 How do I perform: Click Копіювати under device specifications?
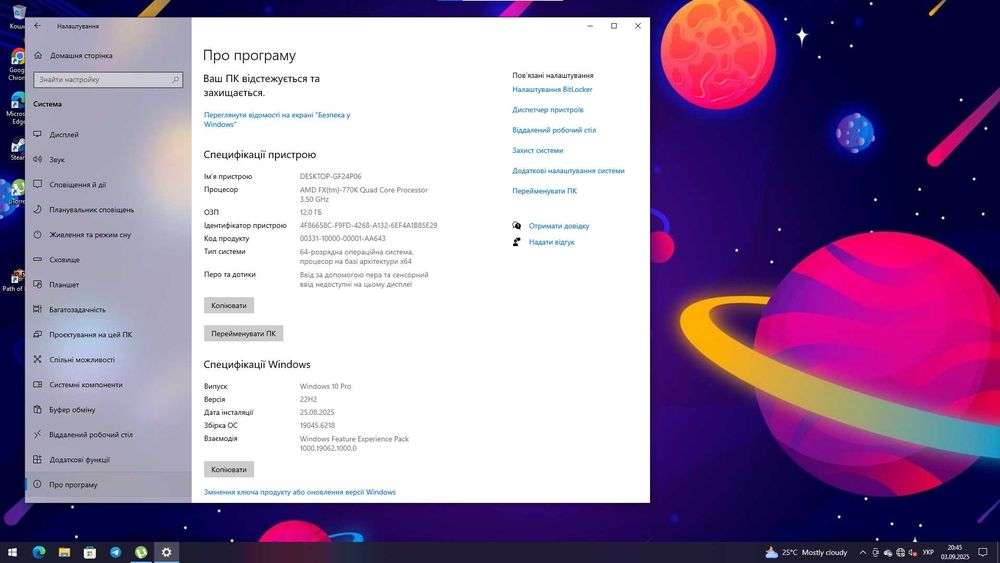click(229, 305)
